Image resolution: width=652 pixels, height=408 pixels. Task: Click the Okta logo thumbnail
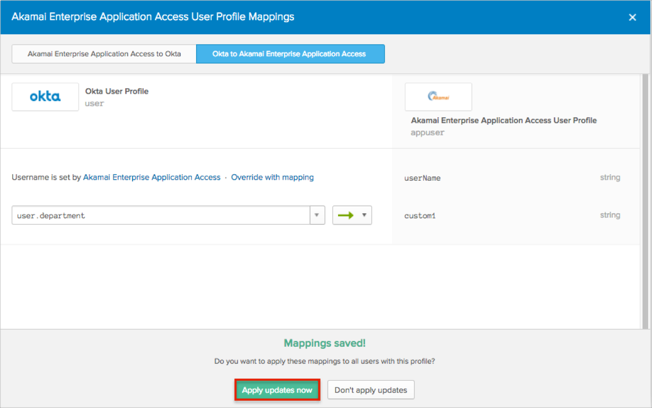pyautogui.click(x=45, y=97)
